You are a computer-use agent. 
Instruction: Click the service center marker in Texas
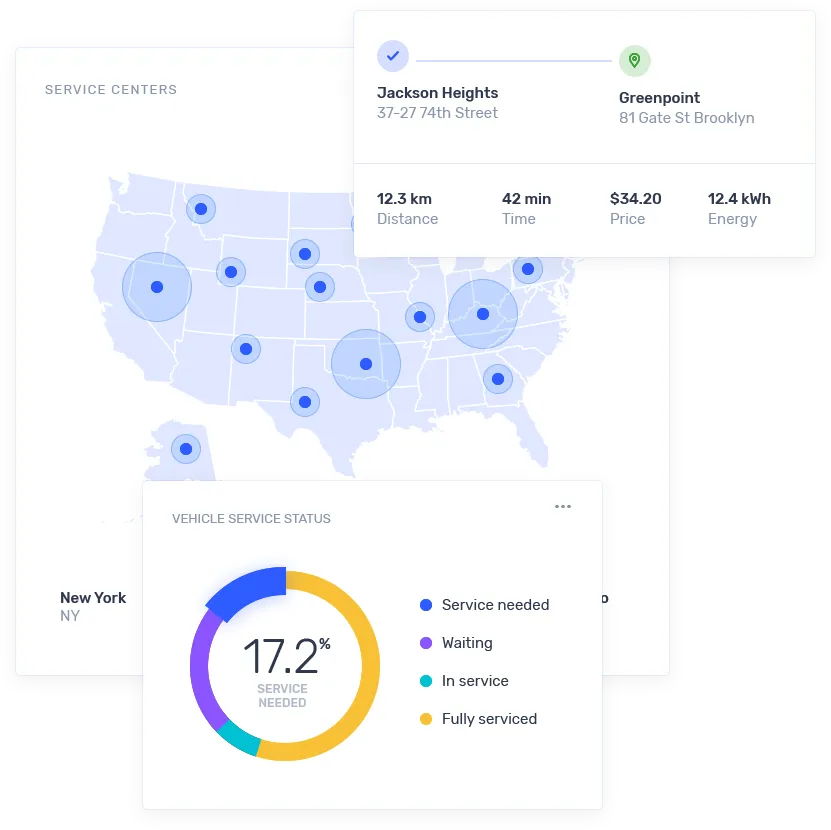305,402
